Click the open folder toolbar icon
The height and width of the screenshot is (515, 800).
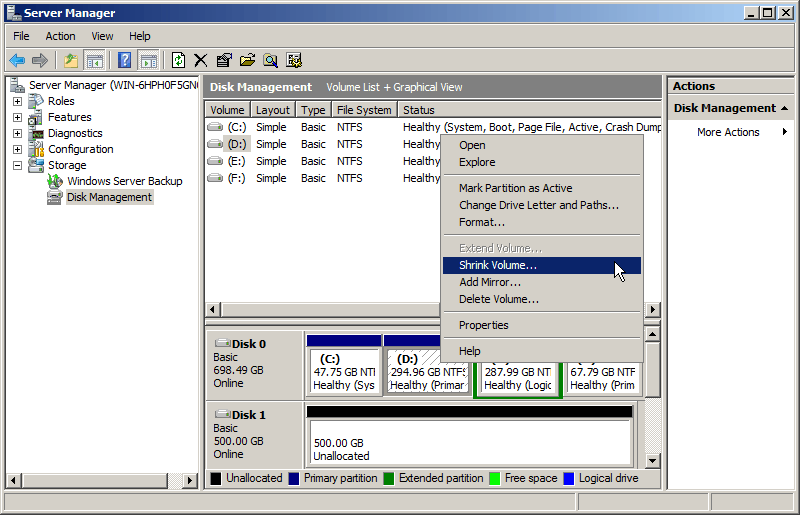[x=247, y=60]
